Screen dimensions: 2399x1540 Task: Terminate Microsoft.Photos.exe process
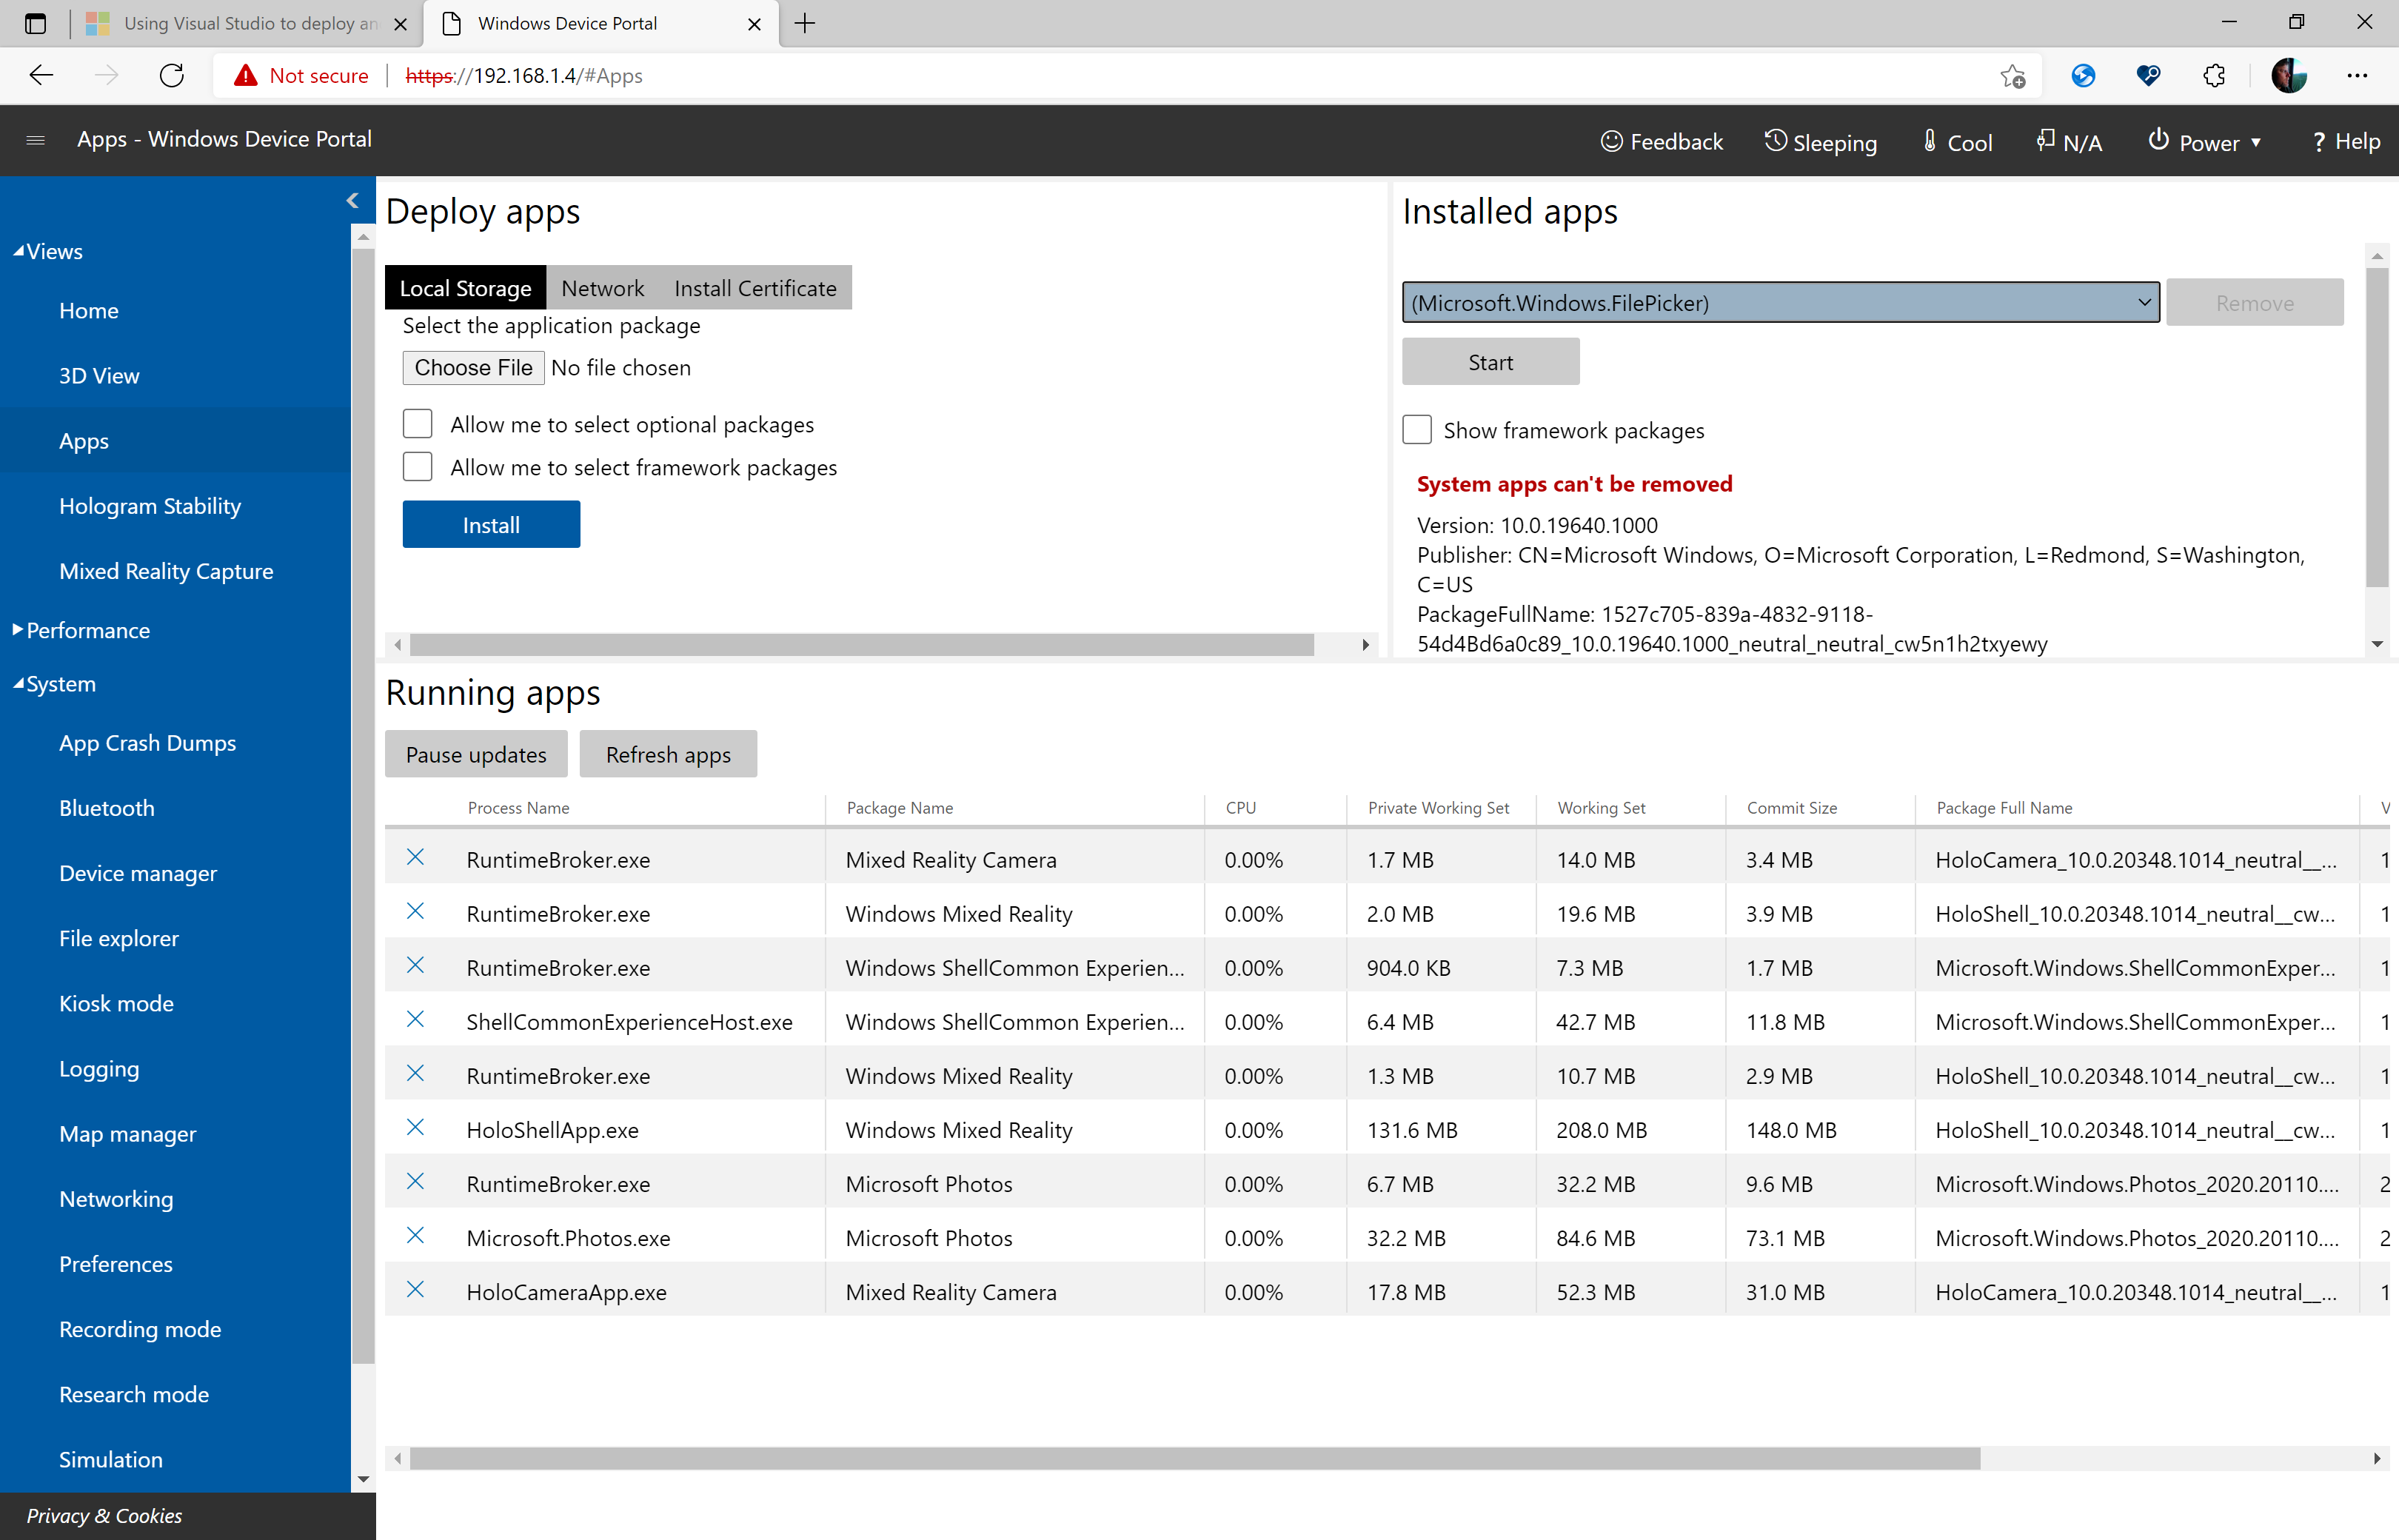[x=415, y=1235]
